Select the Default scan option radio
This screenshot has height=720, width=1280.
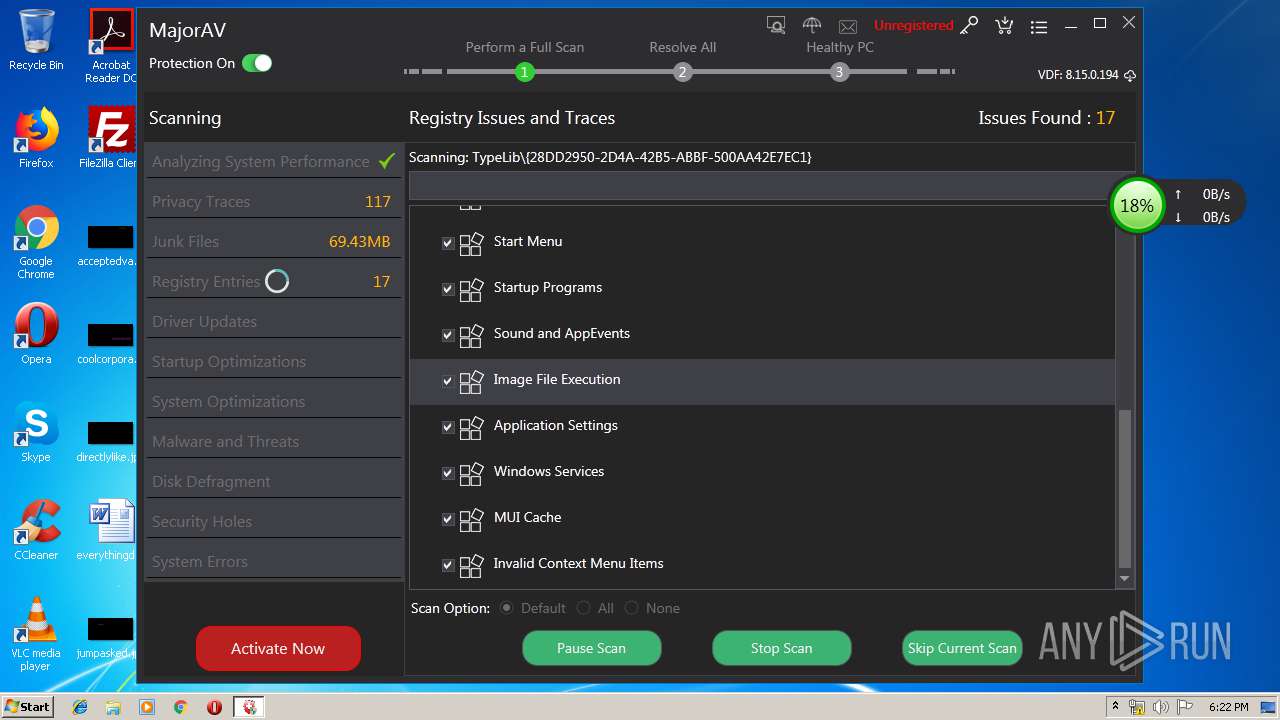point(507,608)
